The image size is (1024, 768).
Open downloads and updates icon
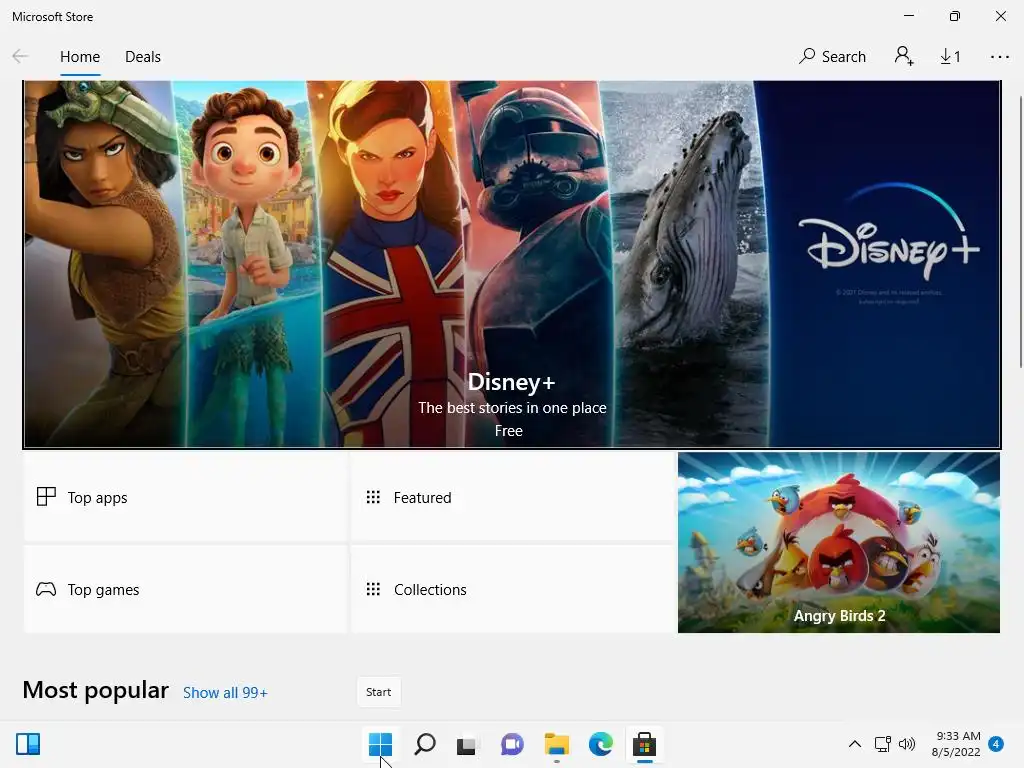[x=950, y=57]
